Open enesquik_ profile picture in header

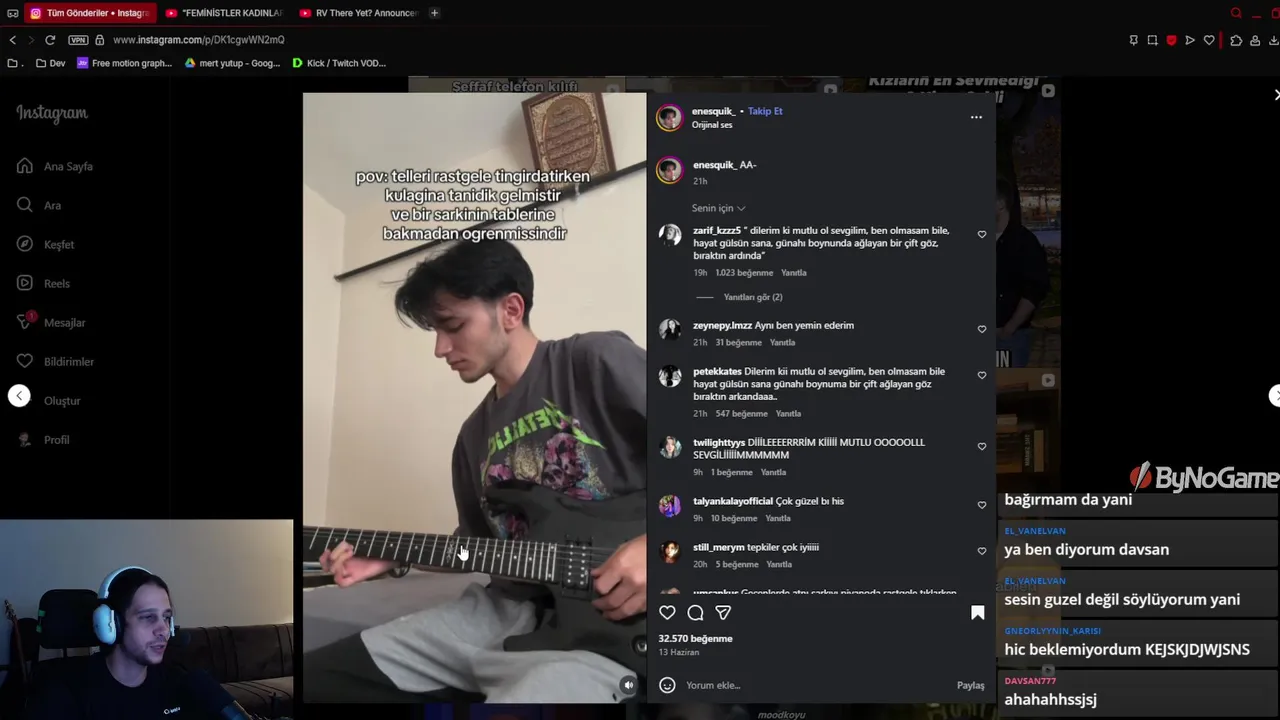pyautogui.click(x=669, y=117)
